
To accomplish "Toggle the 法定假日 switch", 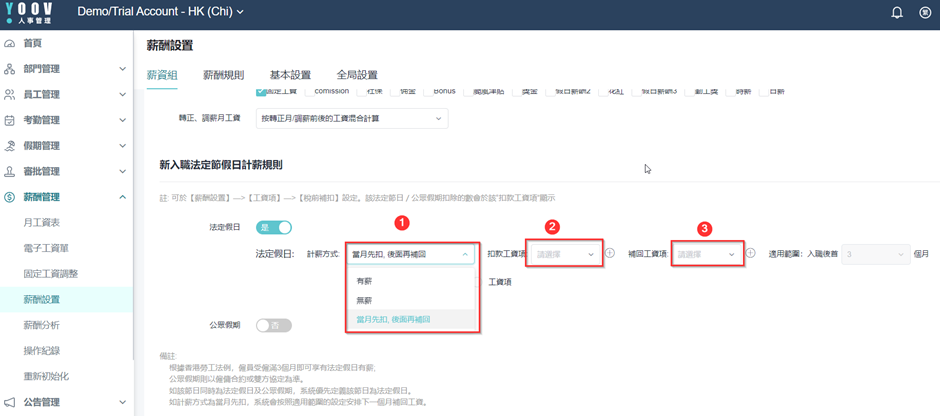I will [x=274, y=228].
